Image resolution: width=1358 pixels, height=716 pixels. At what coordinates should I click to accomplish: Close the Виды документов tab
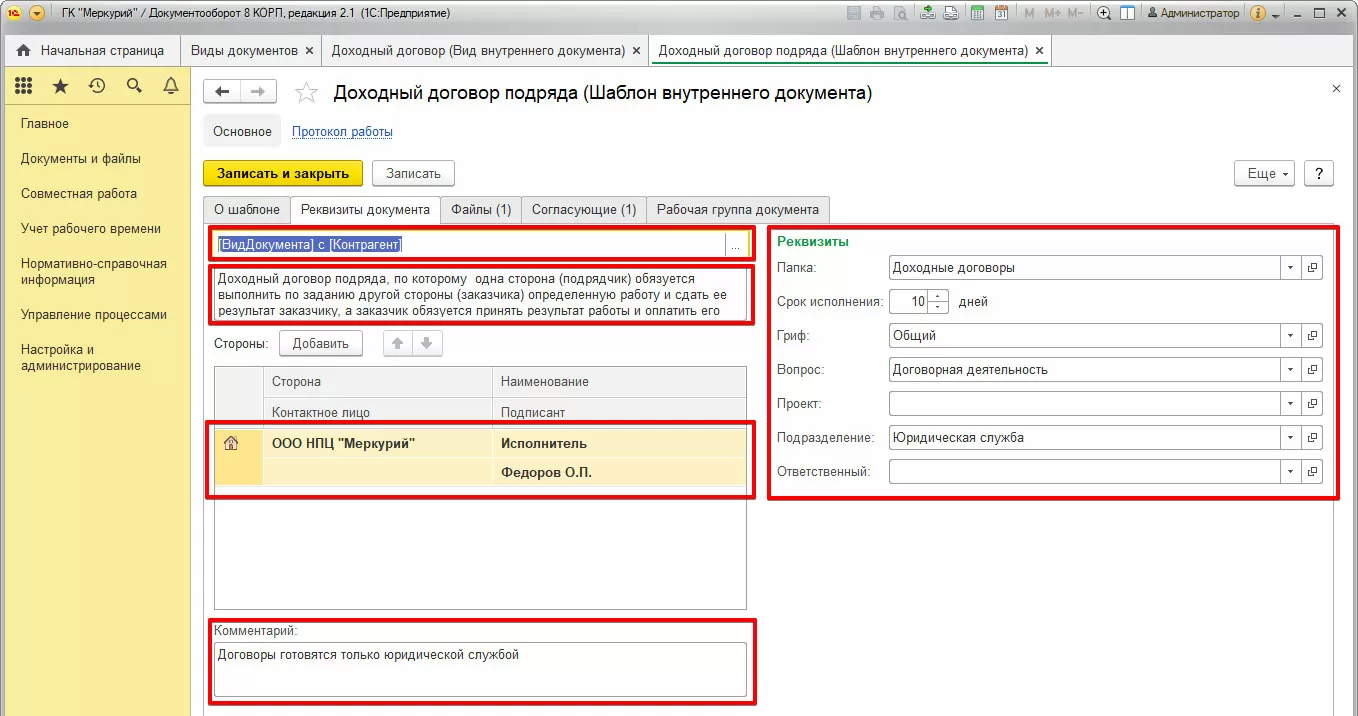coord(309,50)
